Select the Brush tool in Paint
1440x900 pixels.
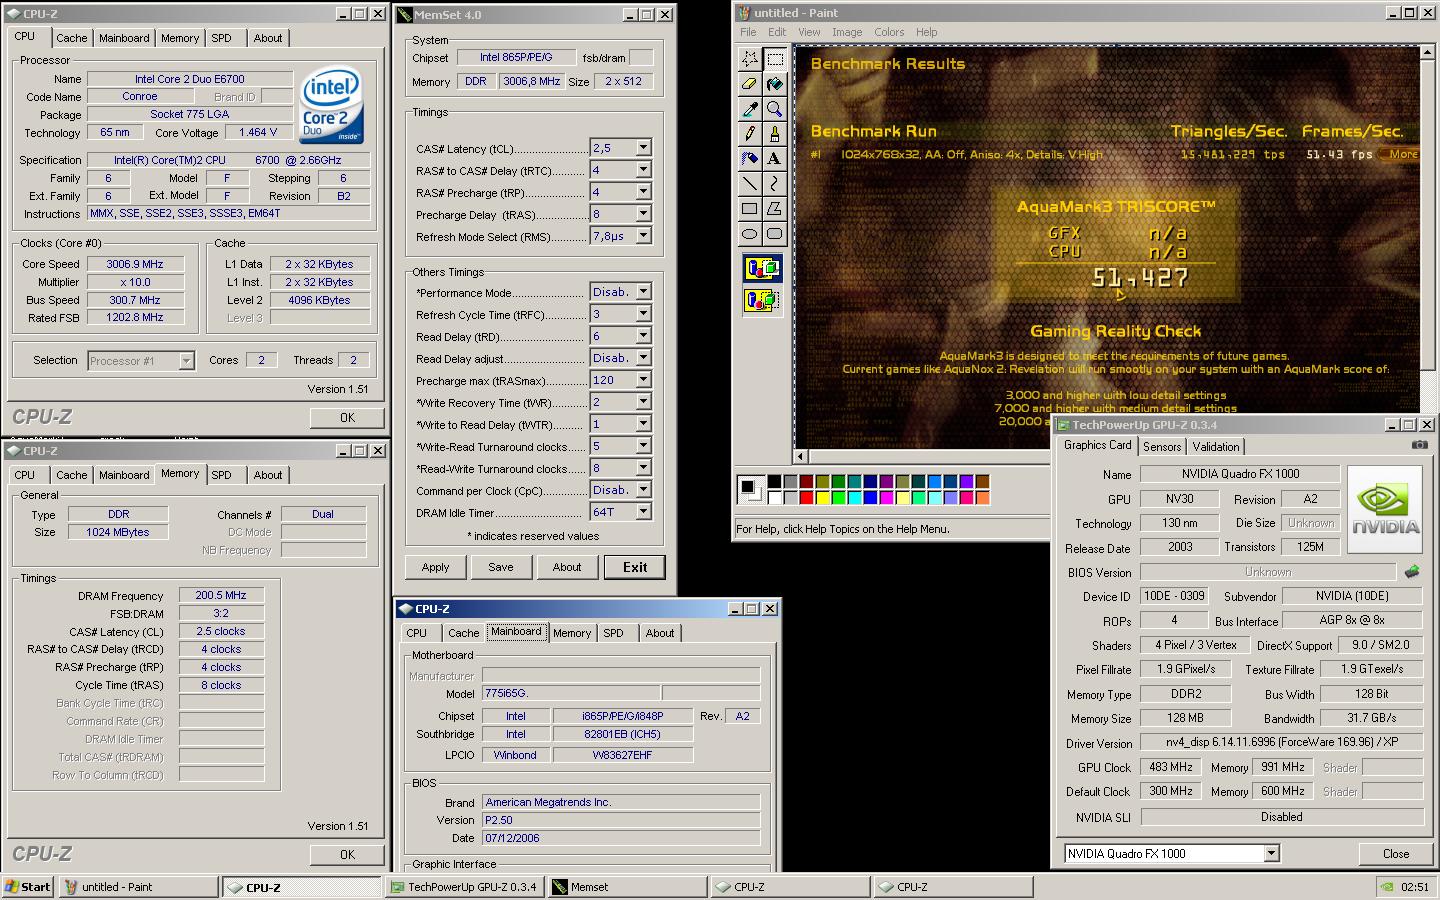click(x=774, y=134)
